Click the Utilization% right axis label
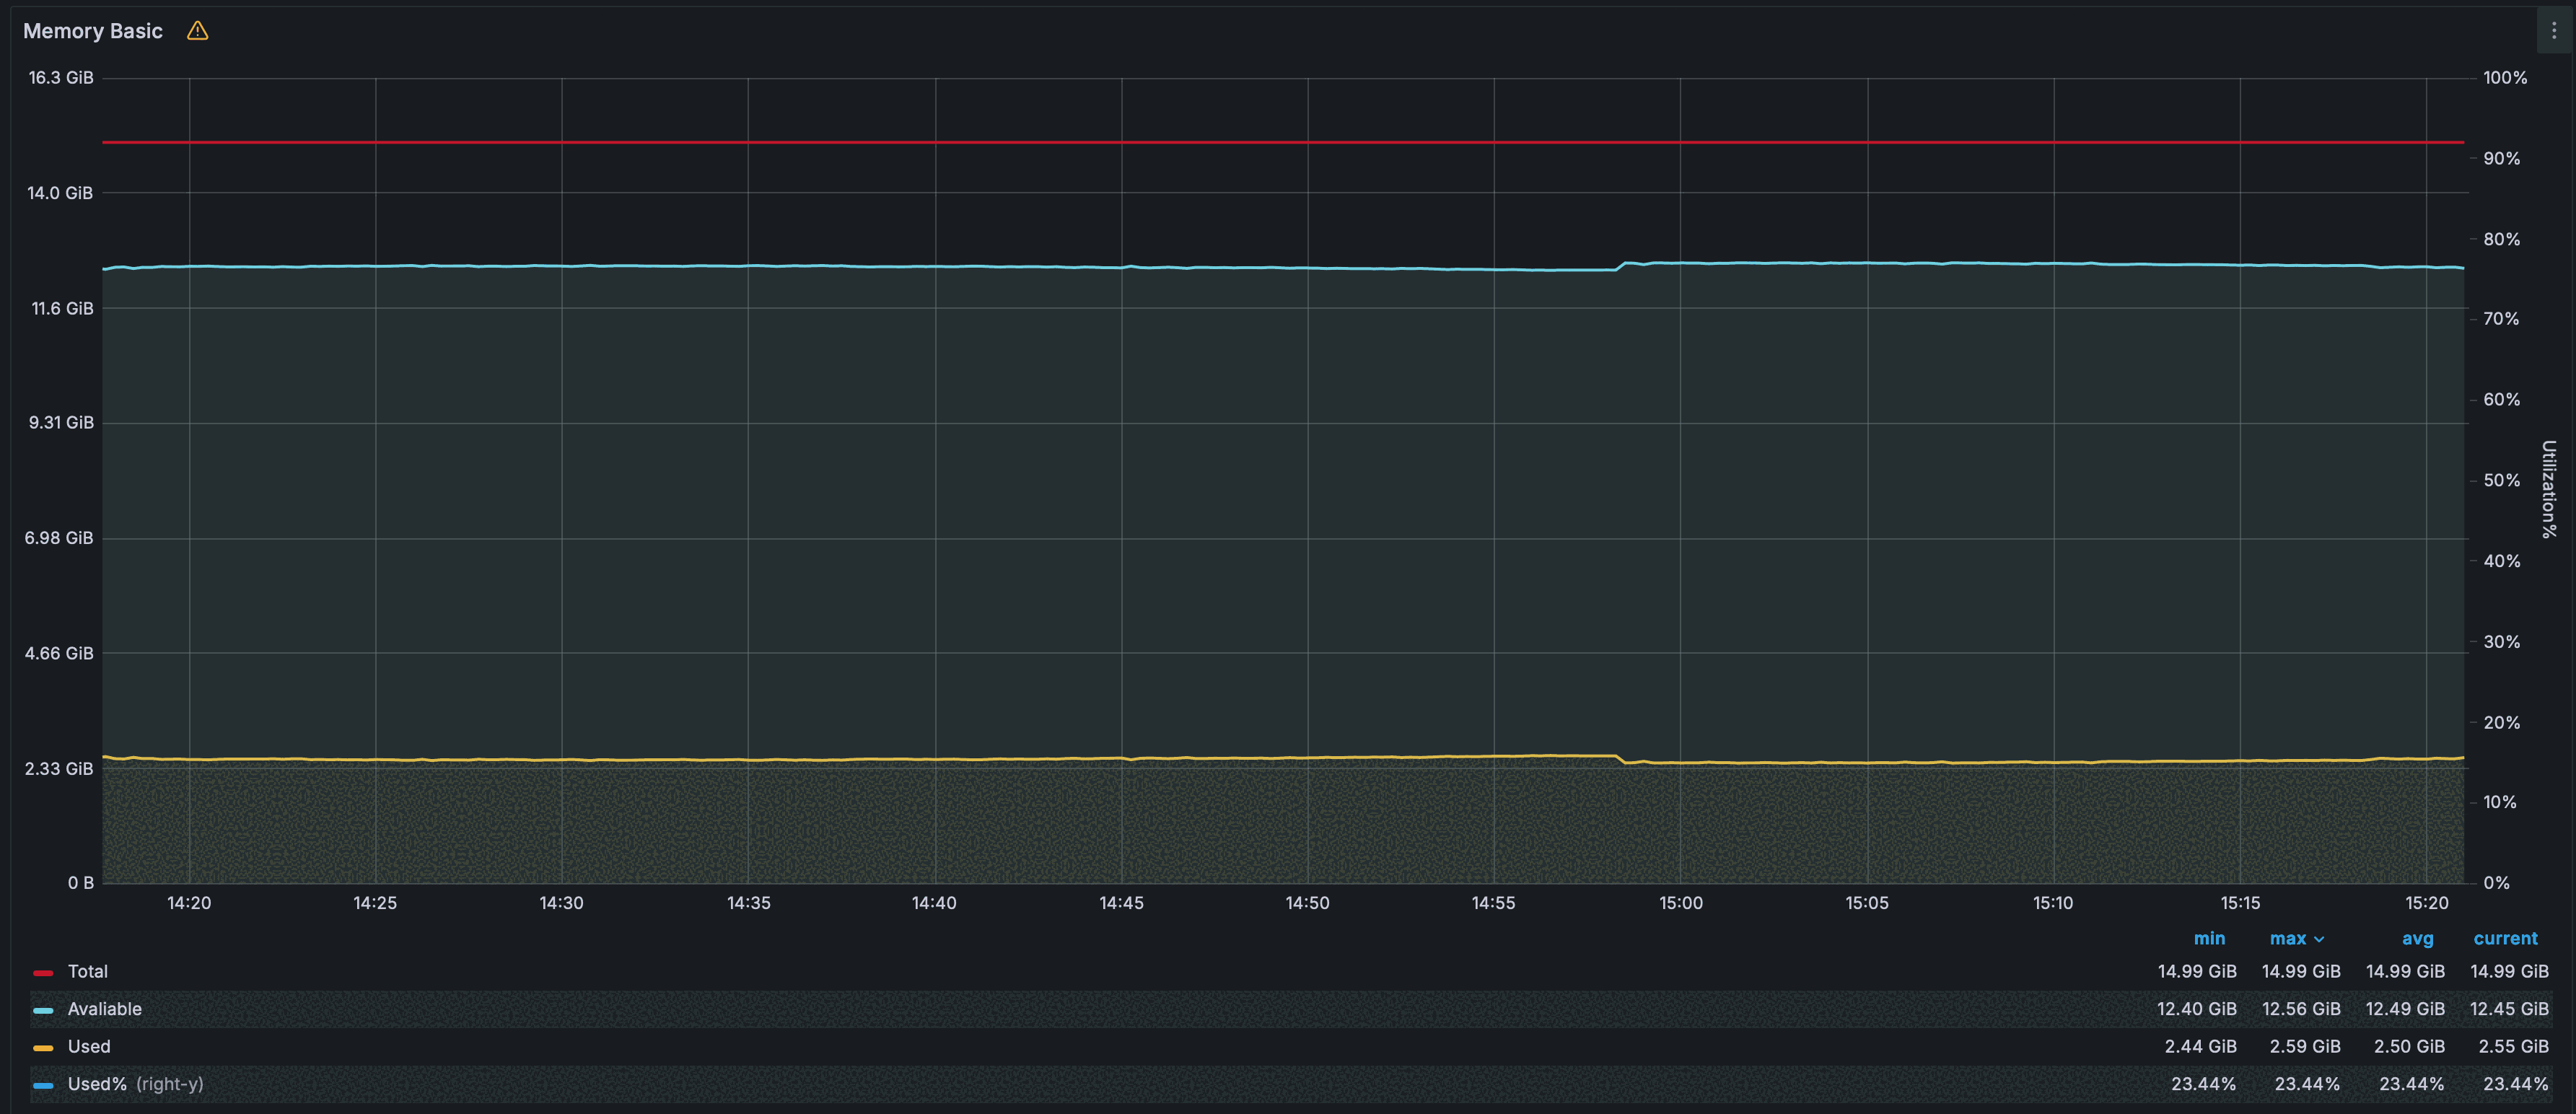Screen dimensions: 2576x1114 coord(2549,489)
